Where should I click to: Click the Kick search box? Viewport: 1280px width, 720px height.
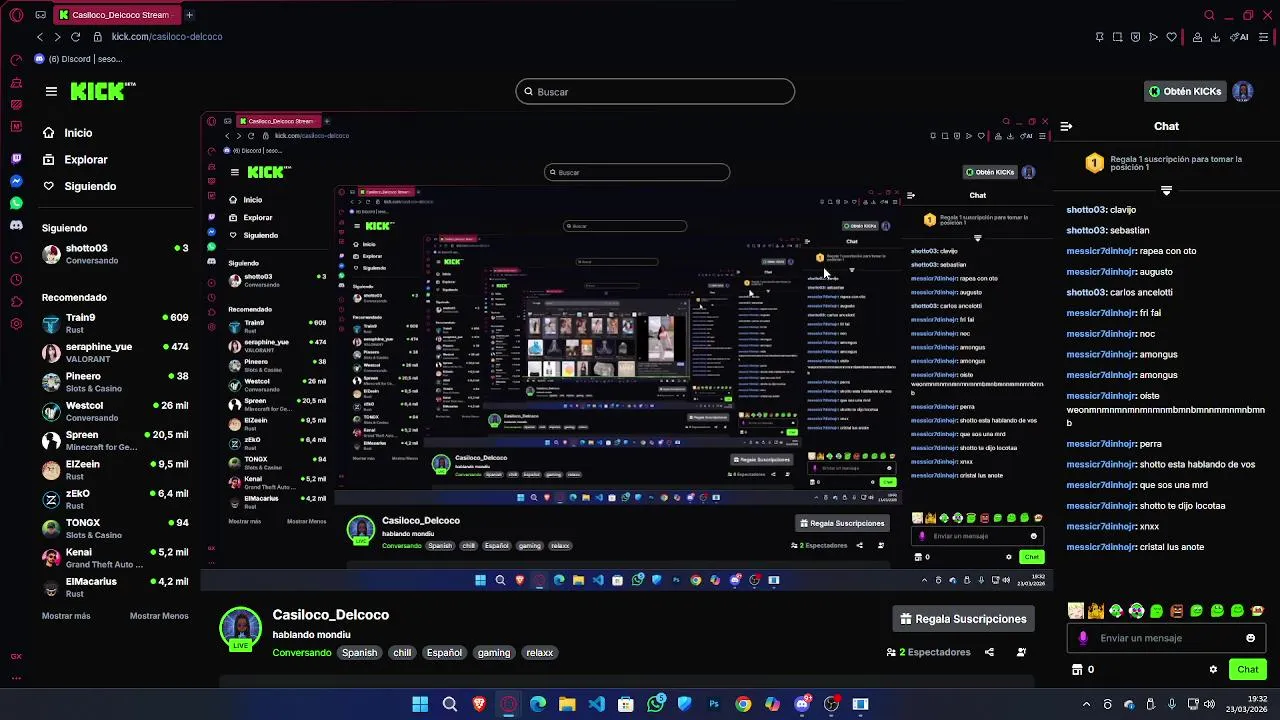[655, 92]
